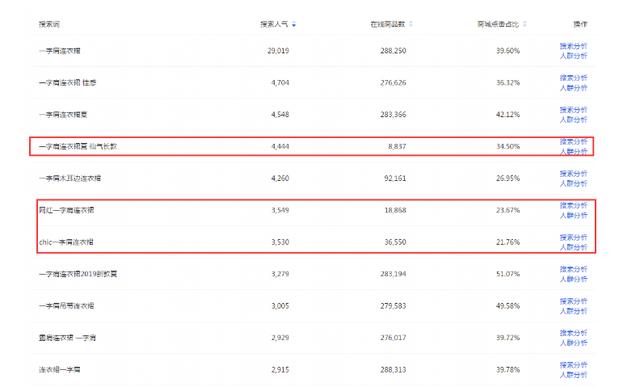
Task: Select the search term containing 2019
Action: tap(78, 274)
